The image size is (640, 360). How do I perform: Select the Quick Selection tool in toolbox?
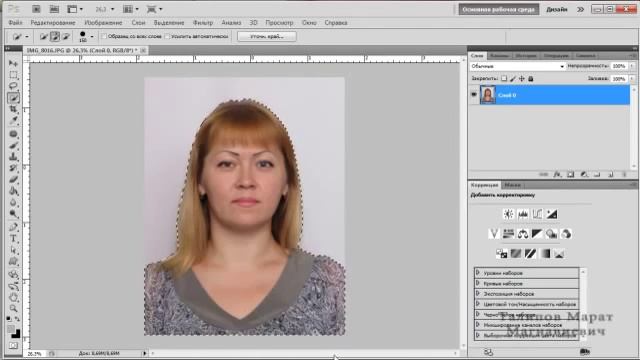click(13, 98)
